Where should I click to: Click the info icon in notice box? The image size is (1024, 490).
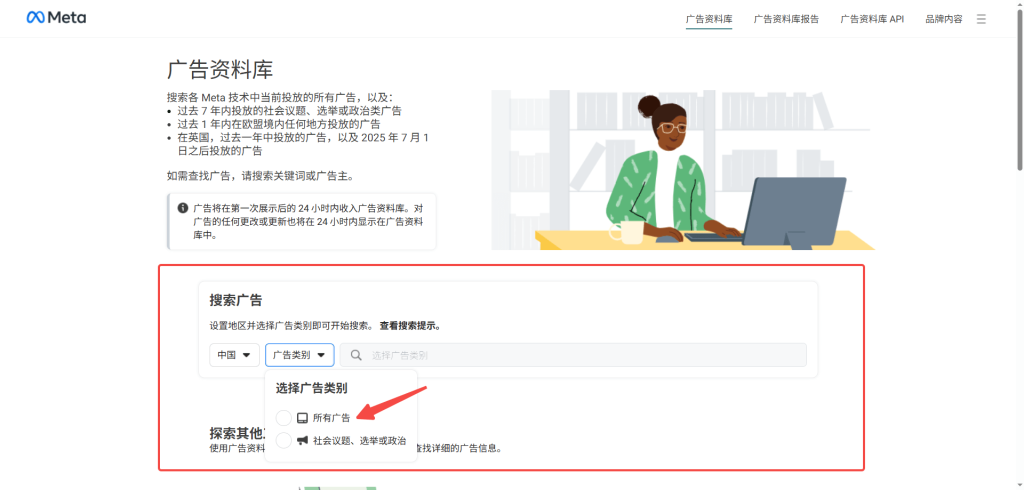[x=183, y=208]
